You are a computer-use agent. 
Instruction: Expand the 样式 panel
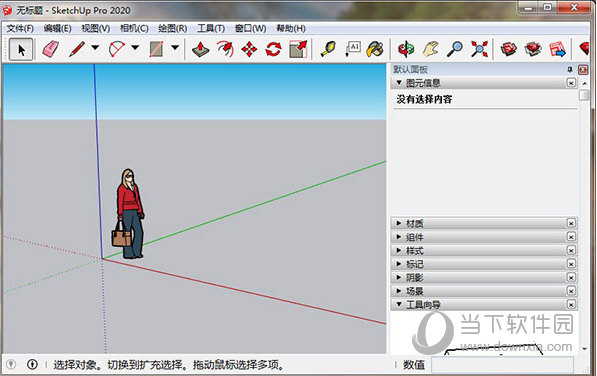[399, 250]
